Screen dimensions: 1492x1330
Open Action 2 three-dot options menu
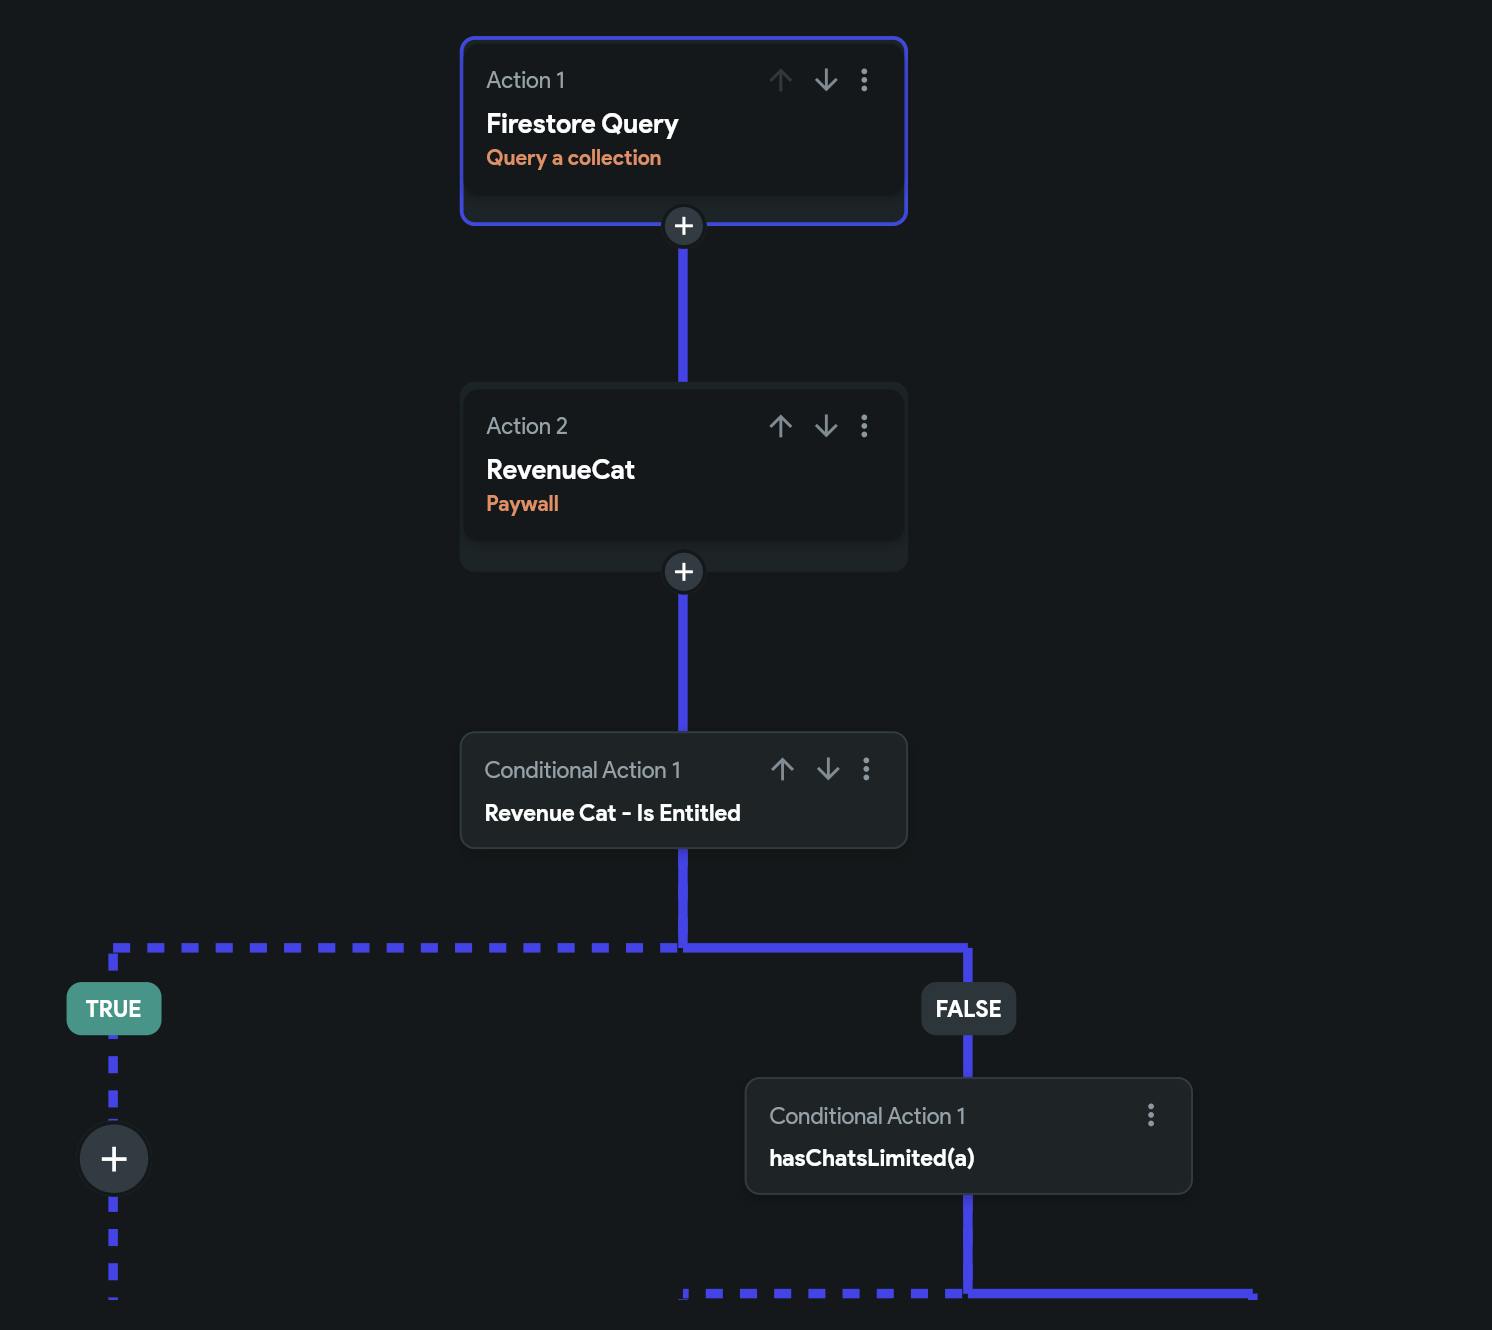click(x=865, y=426)
